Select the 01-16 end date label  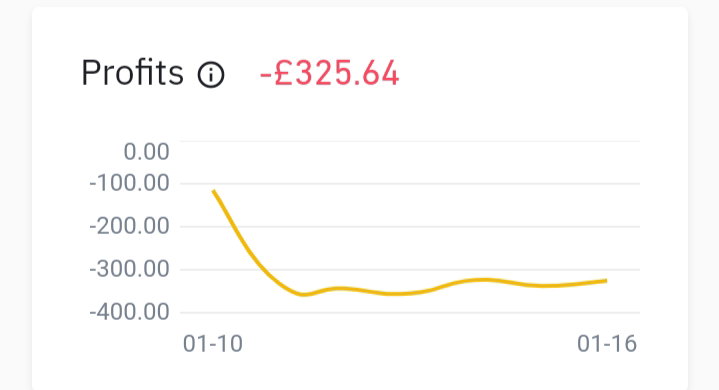[x=607, y=344]
